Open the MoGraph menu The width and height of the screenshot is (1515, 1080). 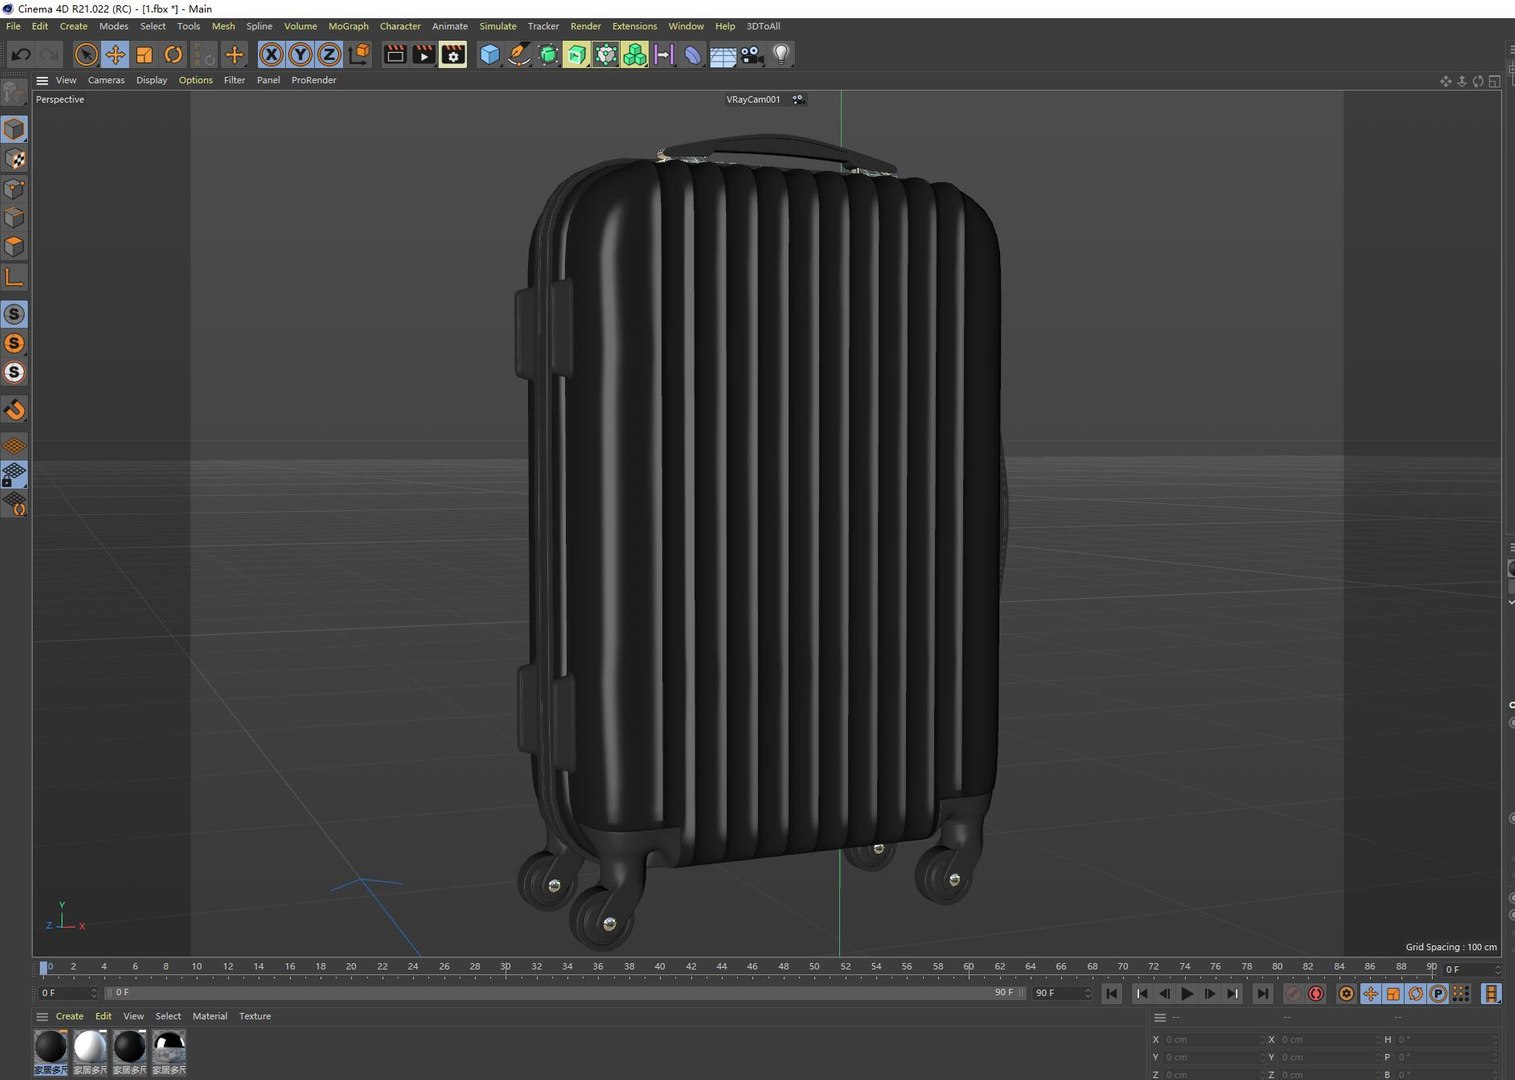pyautogui.click(x=348, y=26)
